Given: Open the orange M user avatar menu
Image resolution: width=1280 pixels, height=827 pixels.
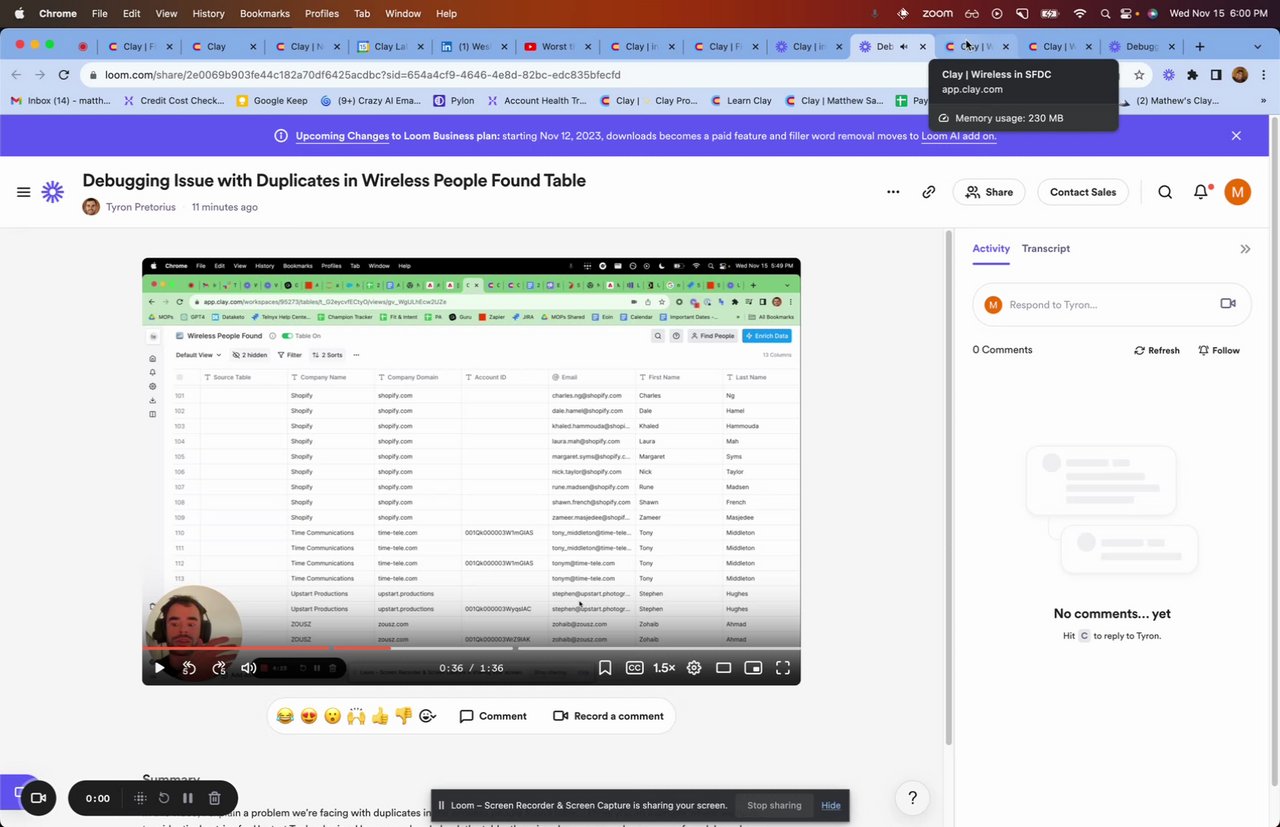Looking at the screenshot, I should point(1238,192).
